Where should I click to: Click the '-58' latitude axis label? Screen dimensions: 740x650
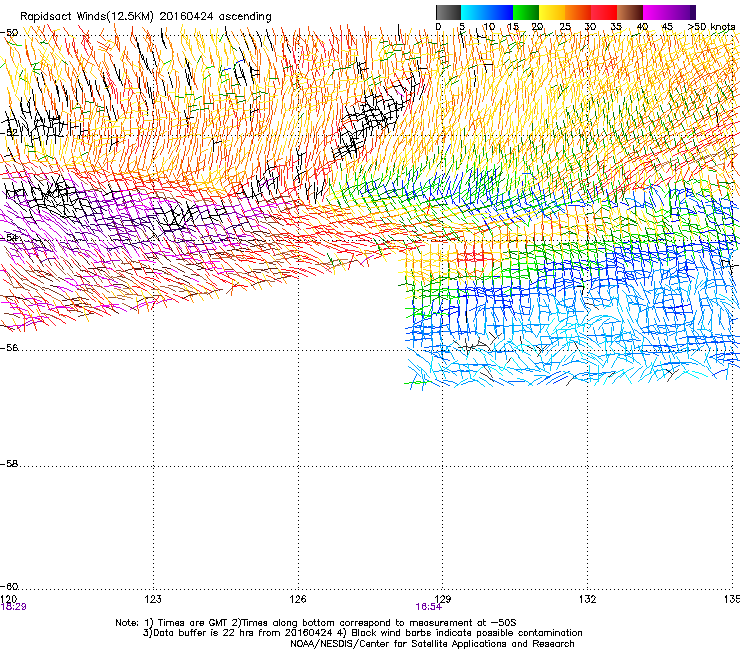click(9, 464)
